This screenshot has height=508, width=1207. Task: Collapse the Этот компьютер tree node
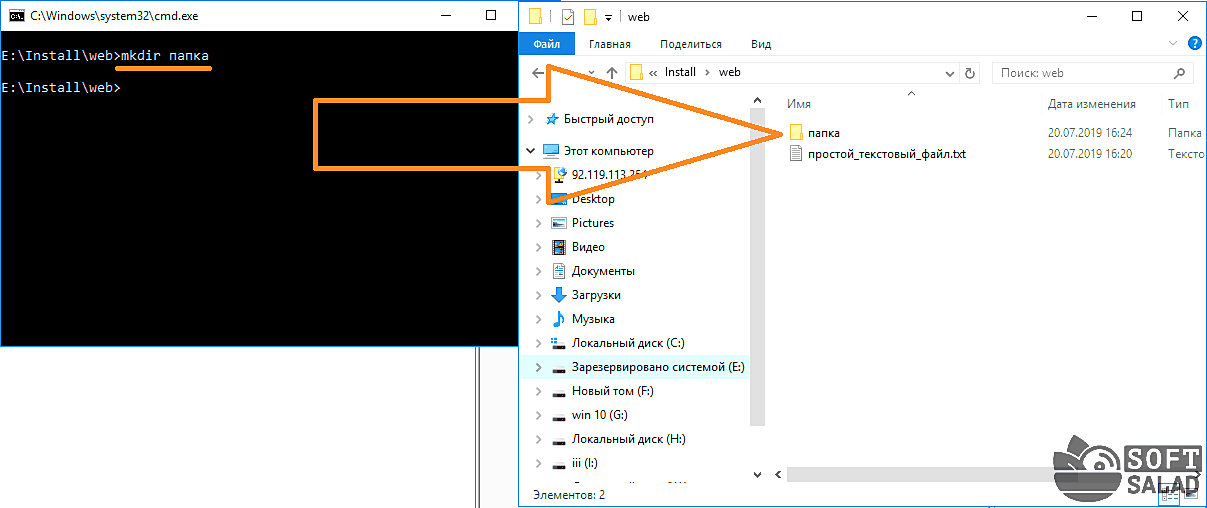(530, 151)
